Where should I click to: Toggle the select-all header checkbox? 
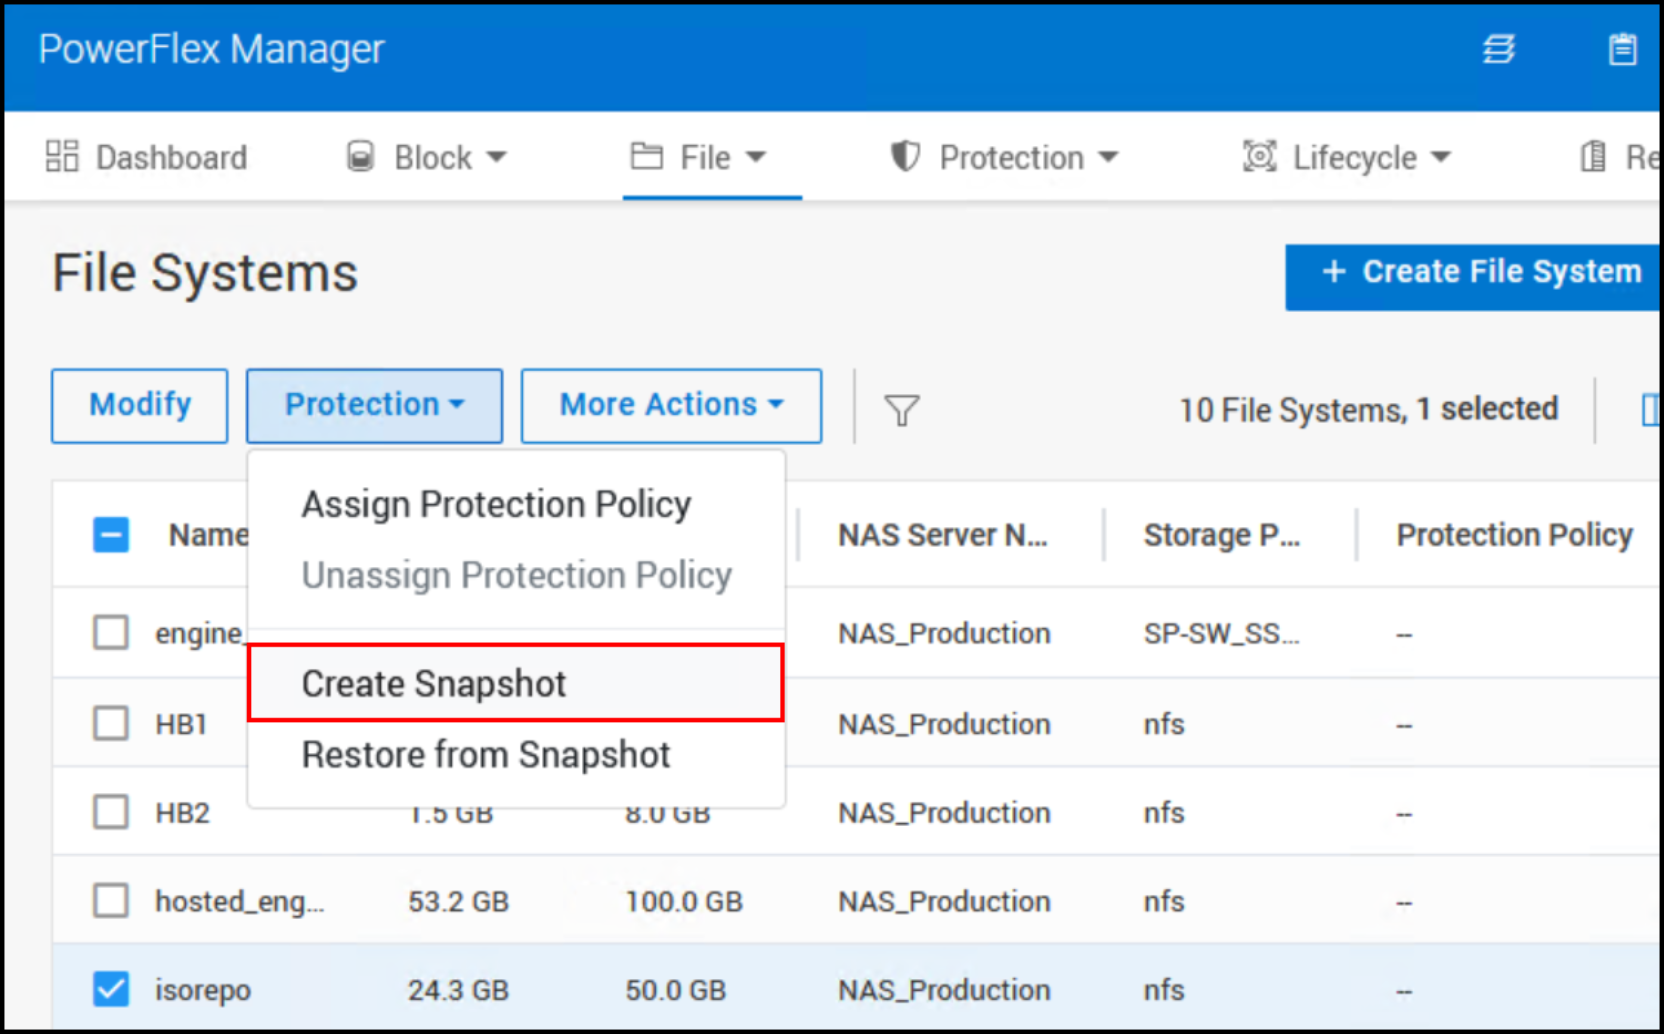pos(111,535)
